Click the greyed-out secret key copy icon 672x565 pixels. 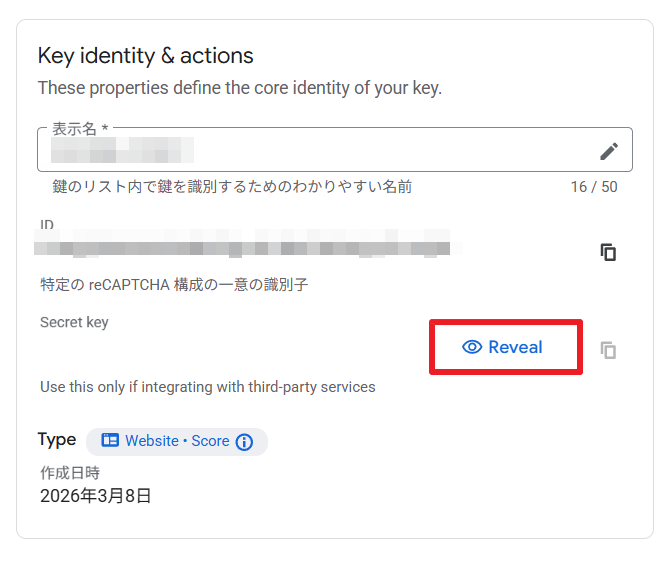pyautogui.click(x=608, y=350)
